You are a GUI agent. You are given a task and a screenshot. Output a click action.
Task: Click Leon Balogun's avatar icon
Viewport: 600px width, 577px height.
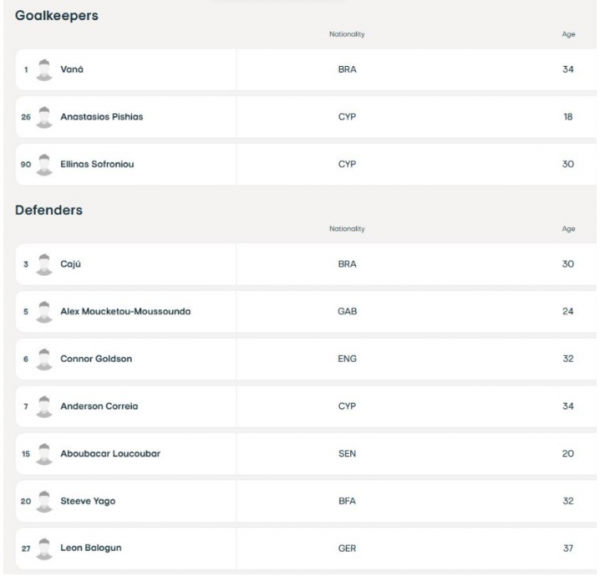[x=44, y=549]
